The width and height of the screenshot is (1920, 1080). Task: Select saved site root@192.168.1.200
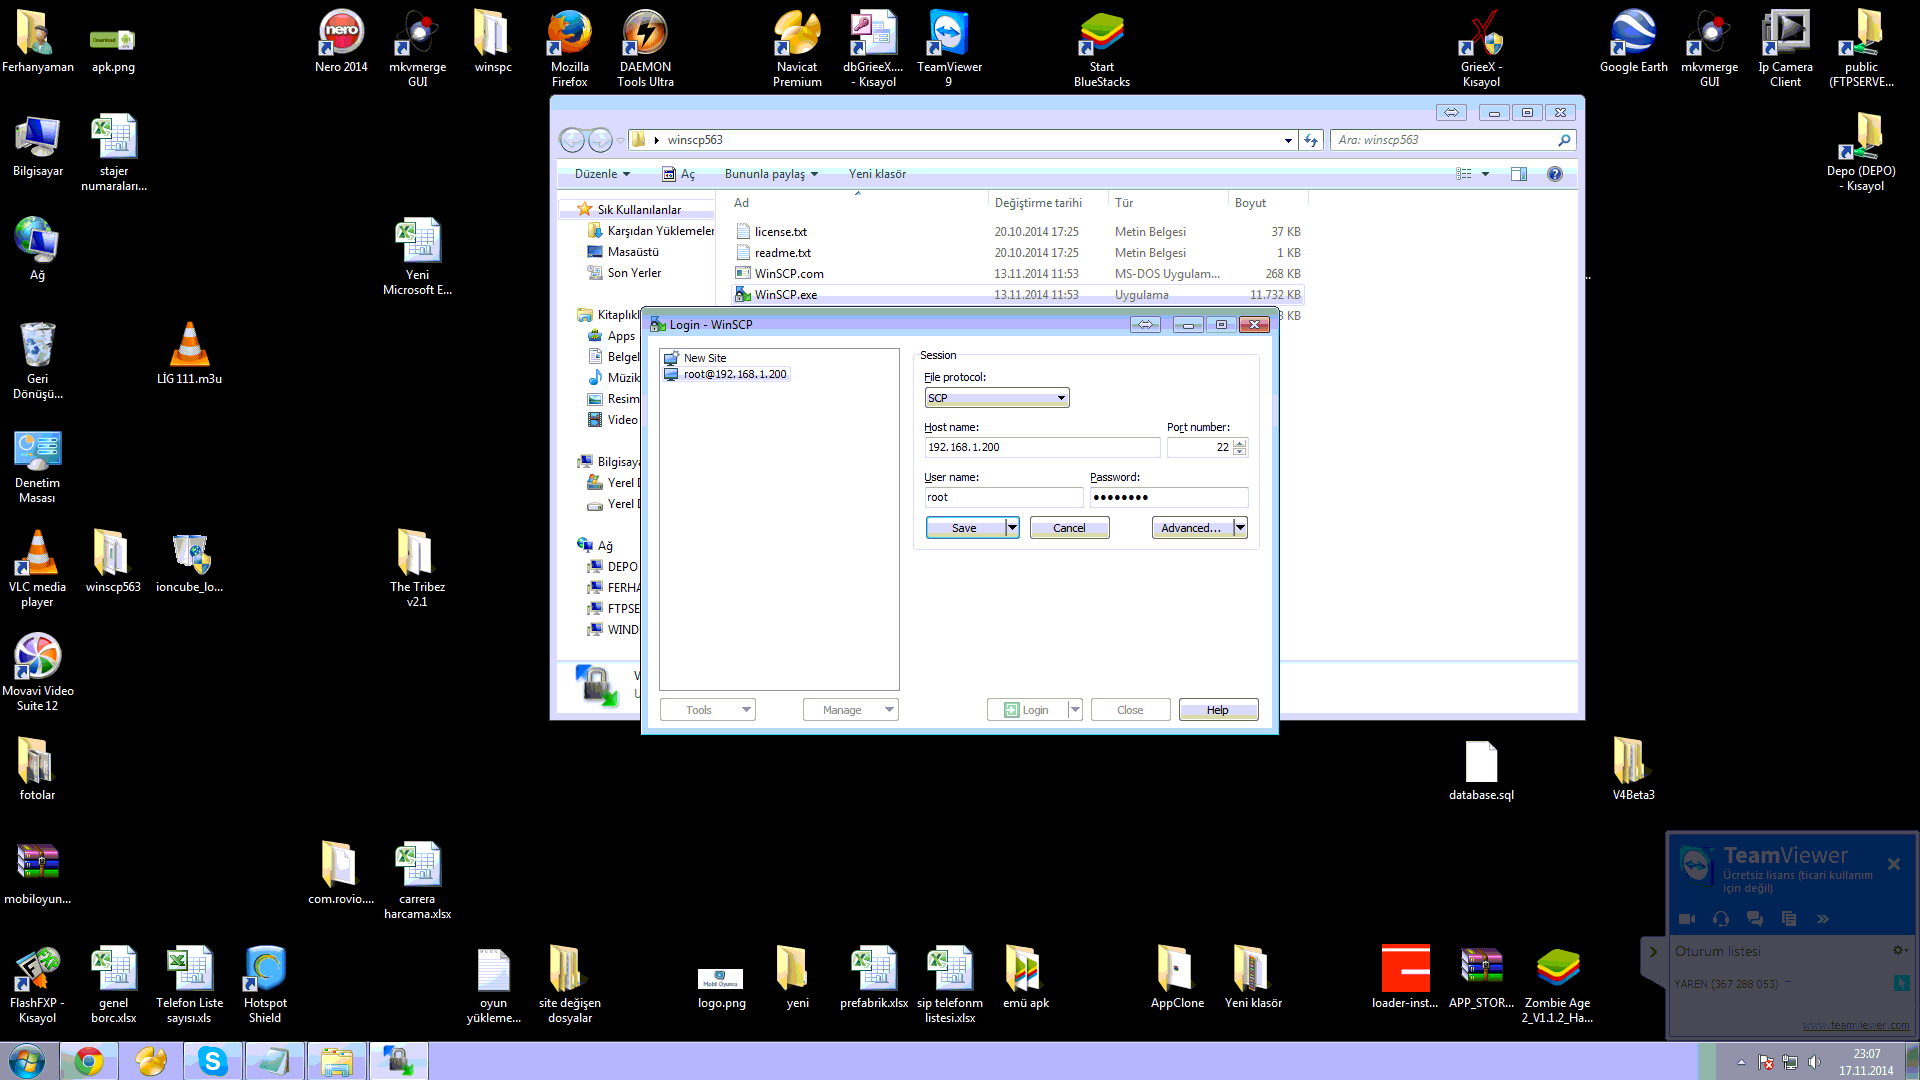(734, 374)
